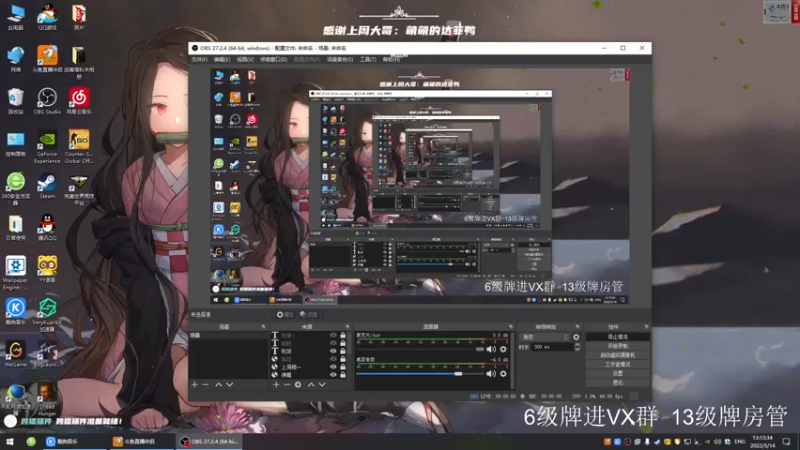Open the Windows Start button

tap(10, 441)
